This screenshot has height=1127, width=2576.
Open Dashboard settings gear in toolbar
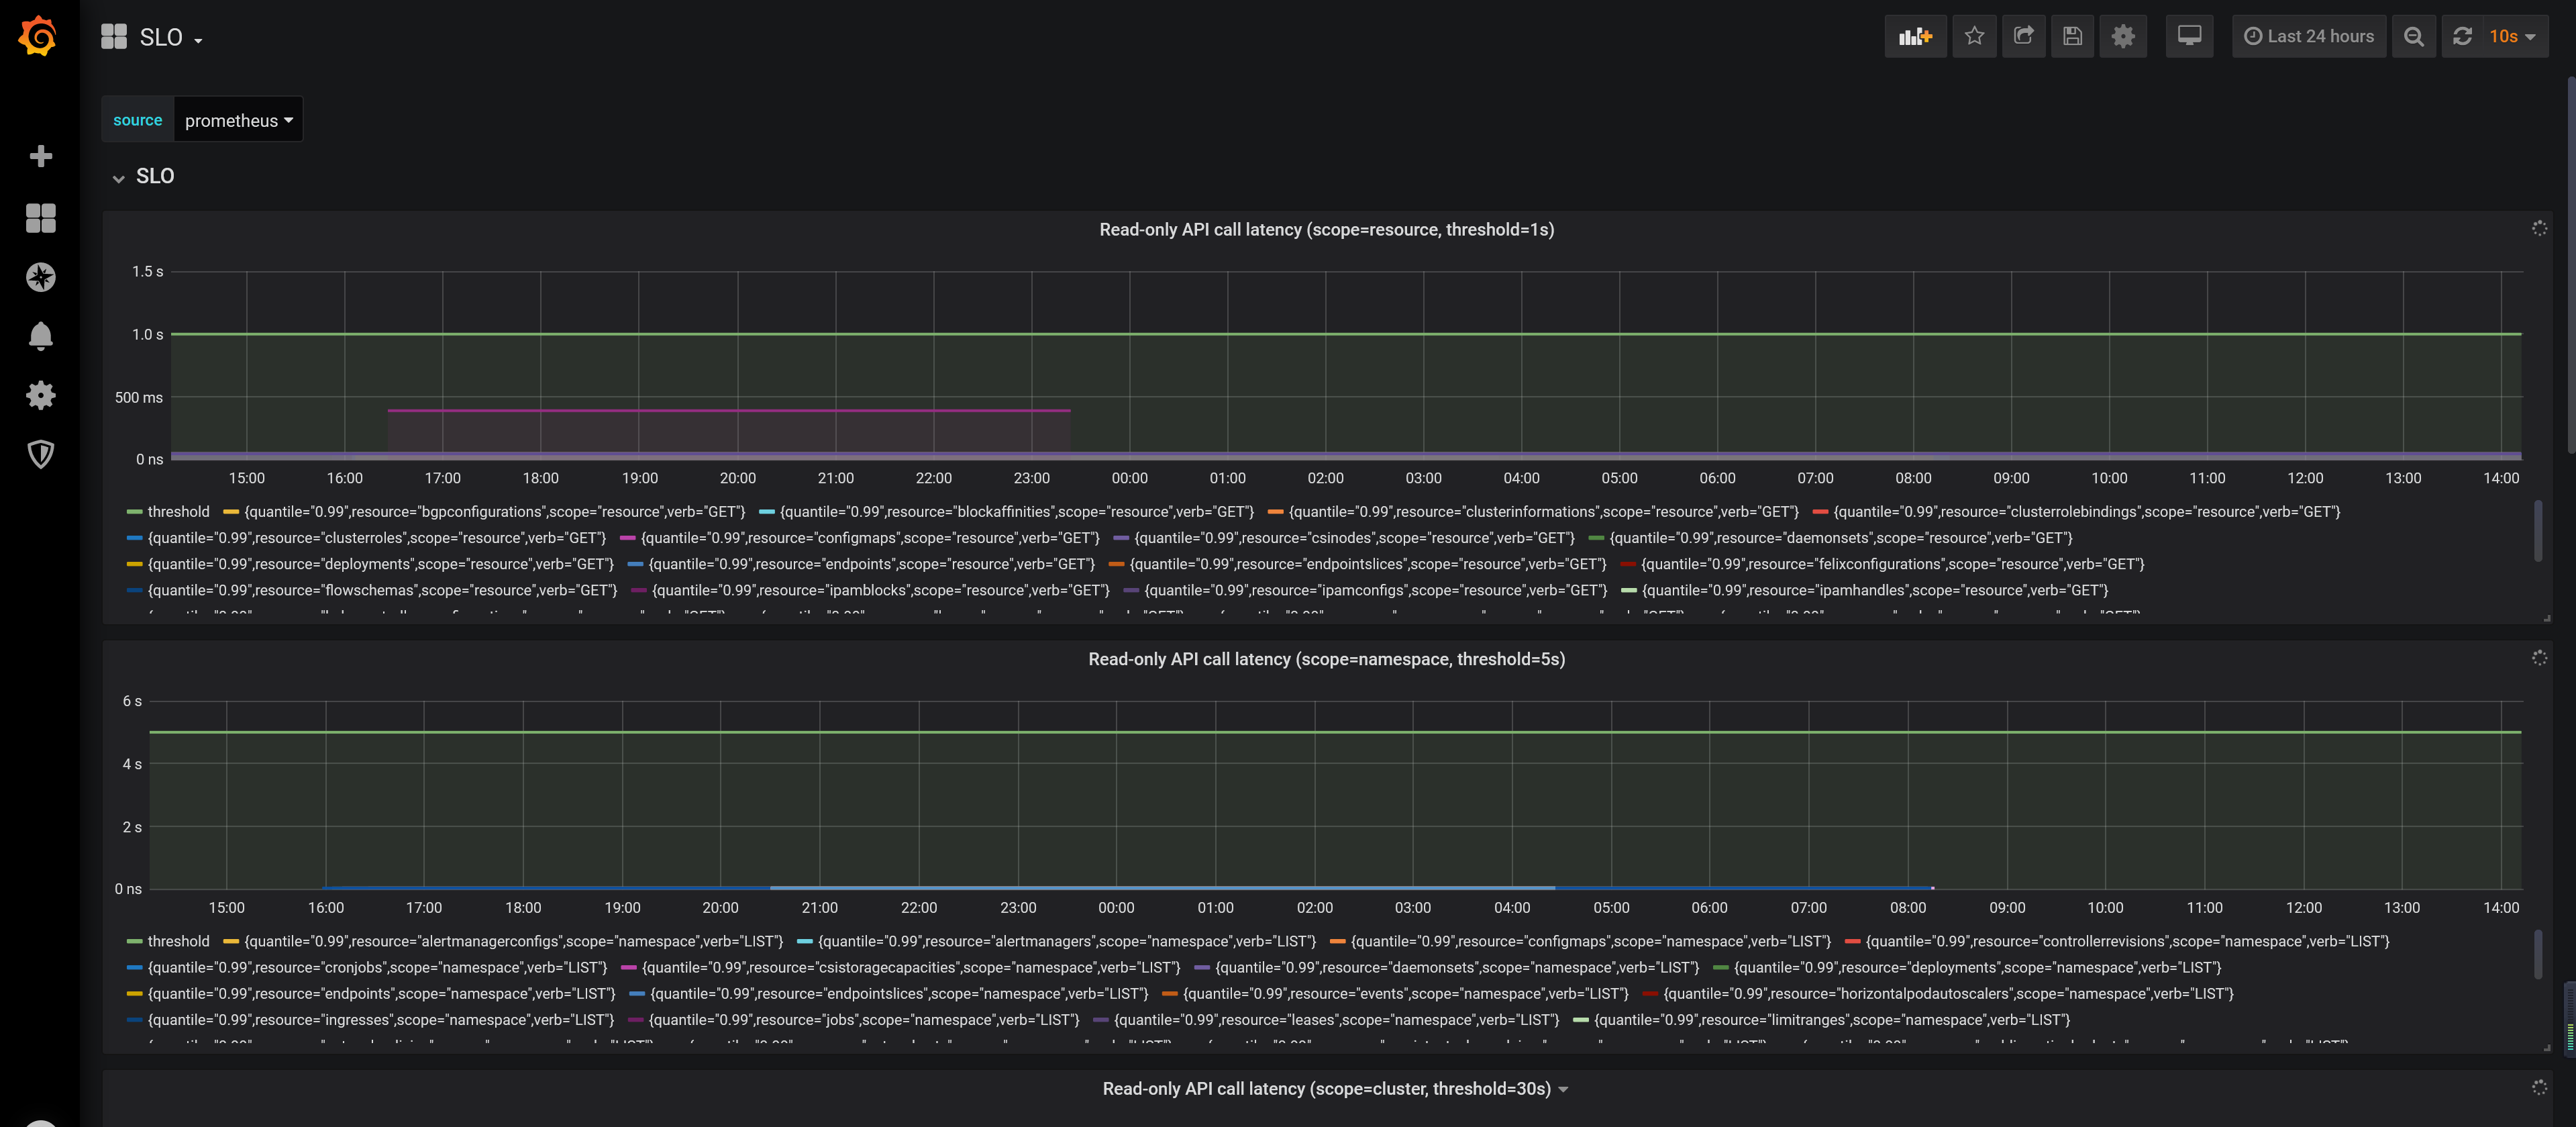[2122, 37]
